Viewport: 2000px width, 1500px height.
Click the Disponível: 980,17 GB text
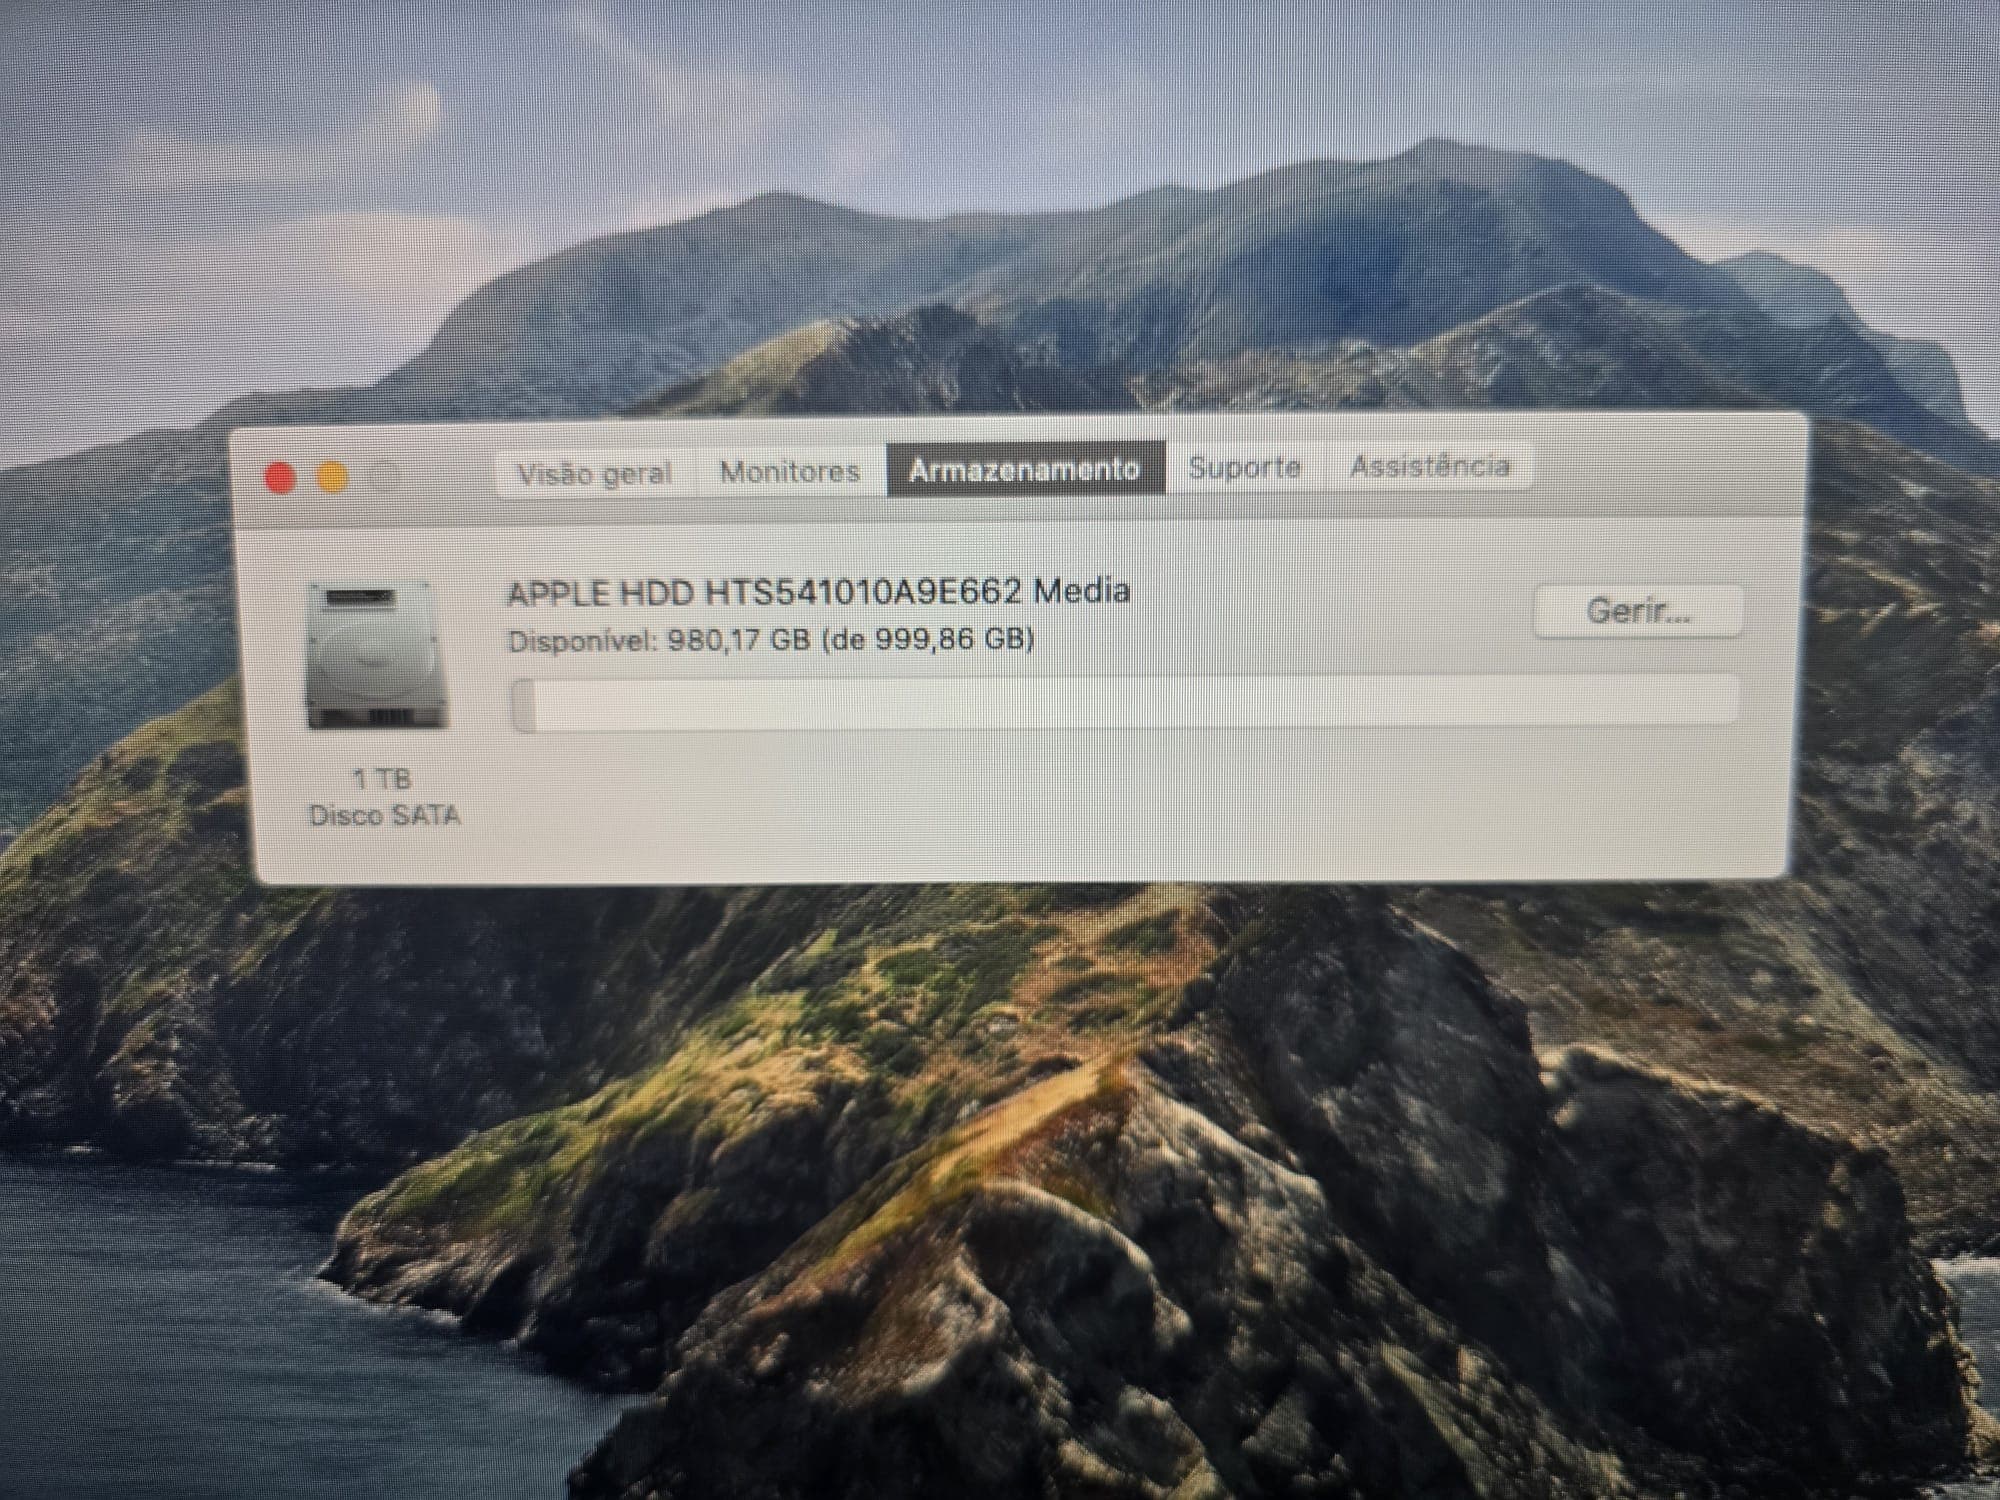pyautogui.click(x=659, y=641)
